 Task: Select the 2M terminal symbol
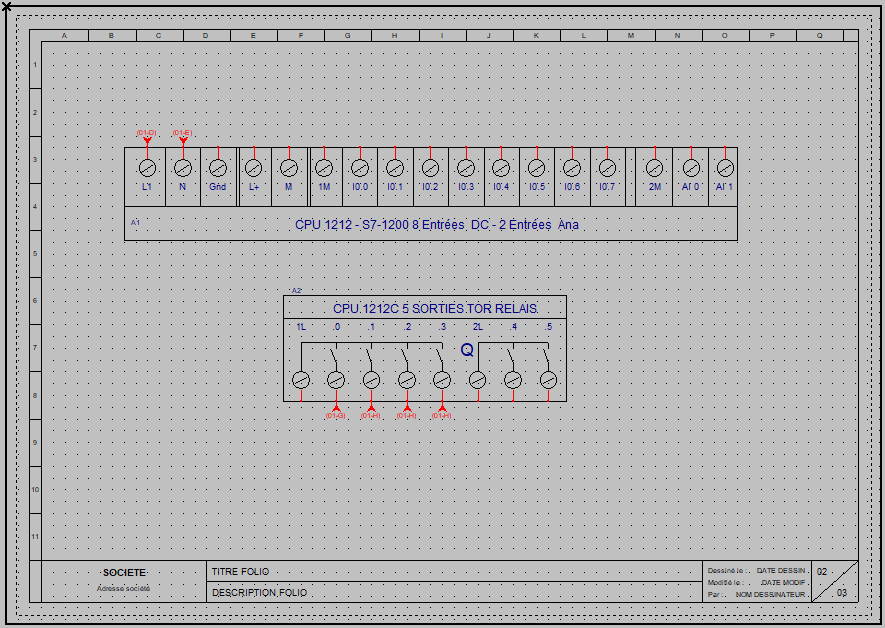(x=654, y=168)
